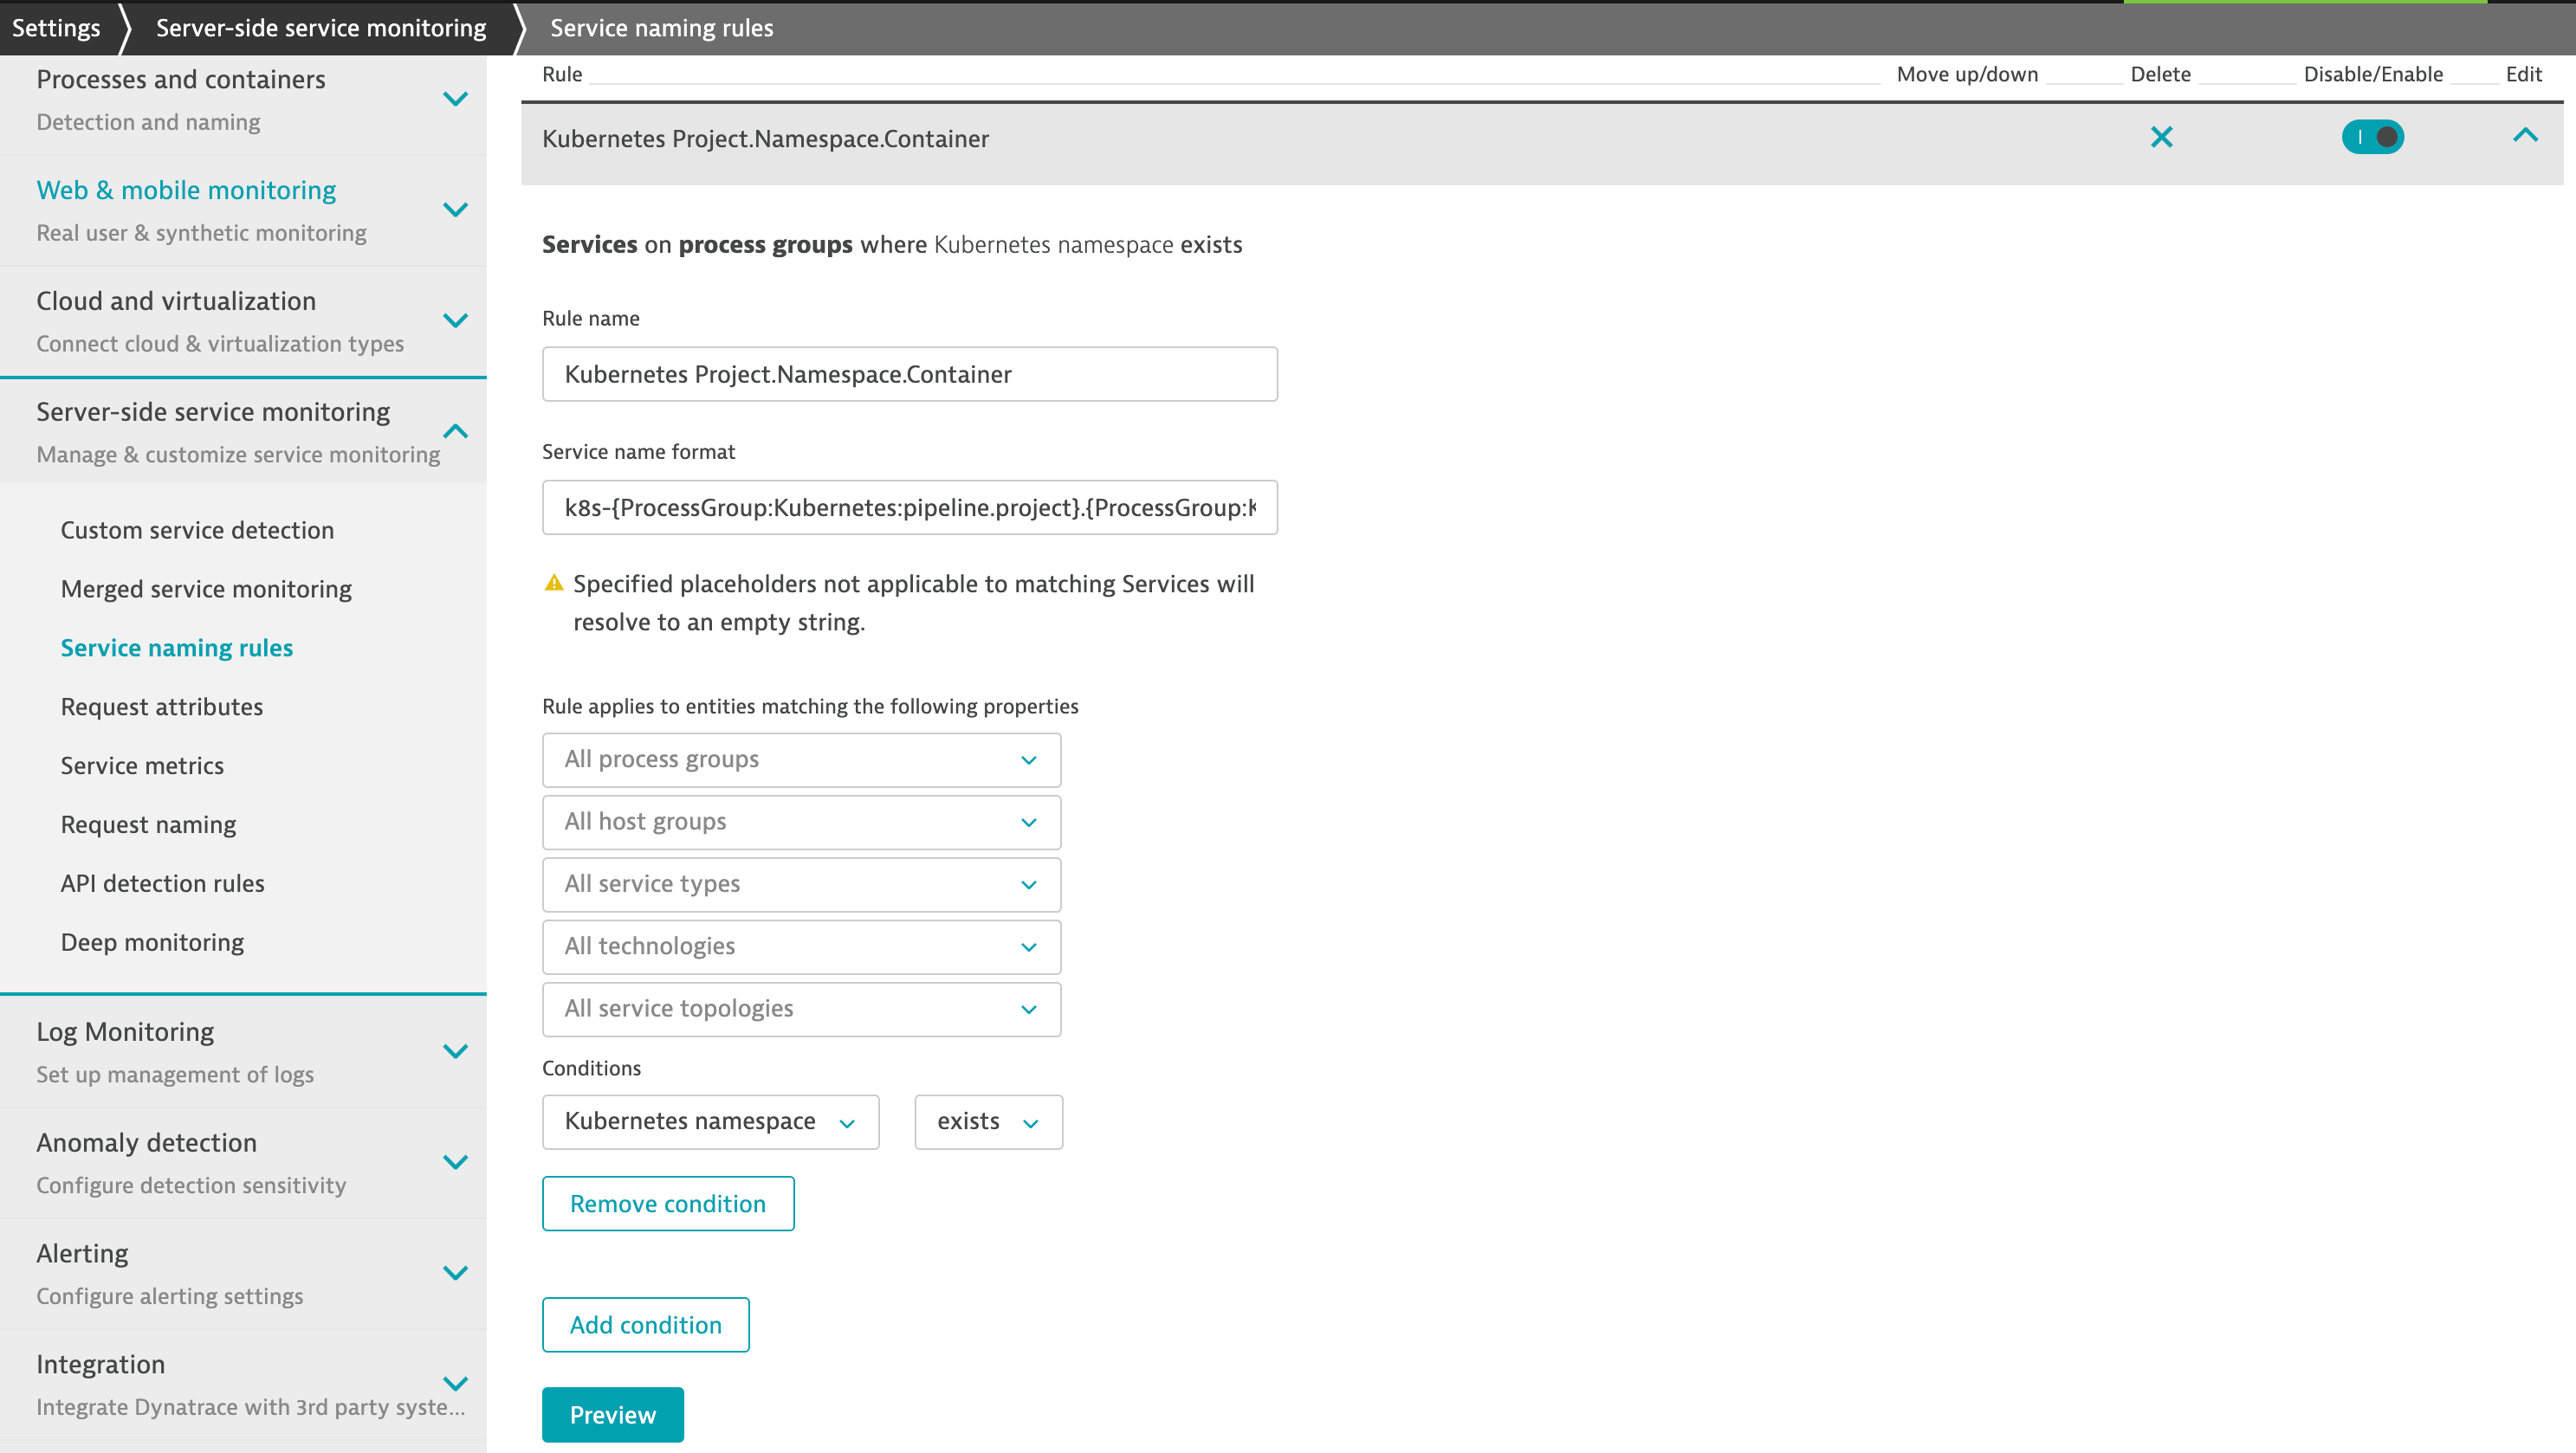The height and width of the screenshot is (1453, 2576).
Task: Expand Alerting settings chevron
Action: point(455,1273)
